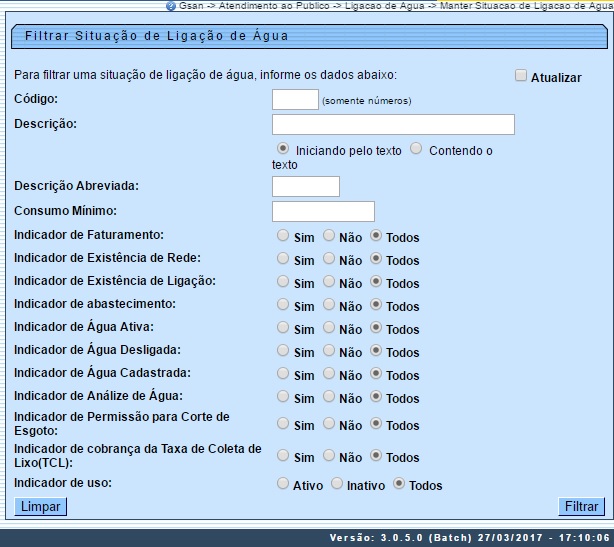Select Sim for Indicador de Água Ativa

pos(283,328)
